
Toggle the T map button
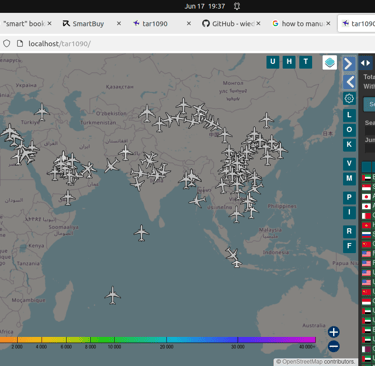click(x=306, y=62)
